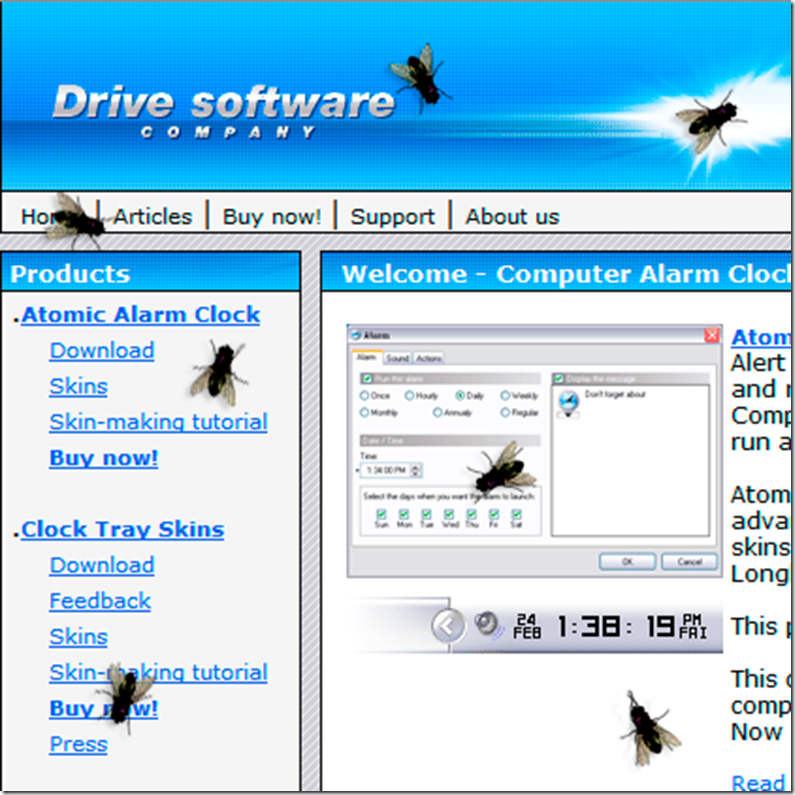Screen dimensions: 795x795
Task: Select the Hourly radio button
Action: [x=409, y=395]
